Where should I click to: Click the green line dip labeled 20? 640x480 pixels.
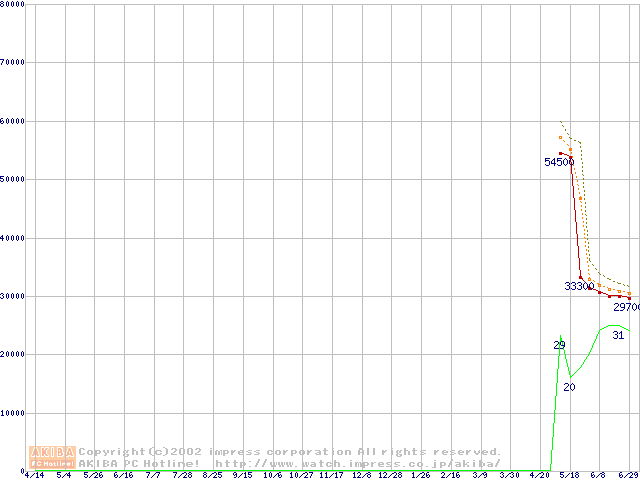[569, 387]
